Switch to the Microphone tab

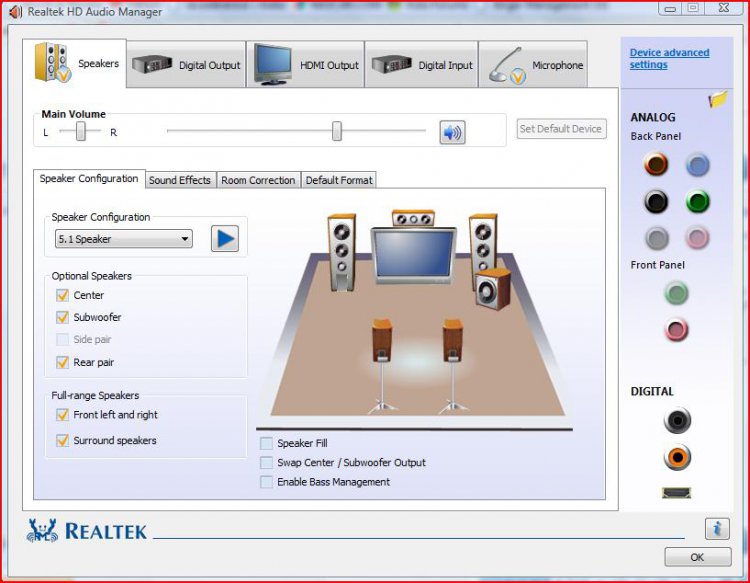pos(533,65)
